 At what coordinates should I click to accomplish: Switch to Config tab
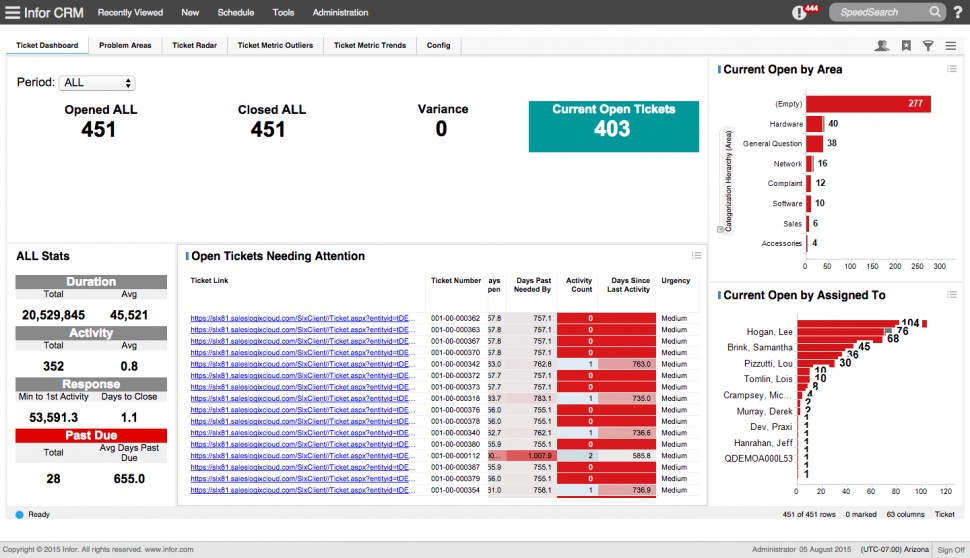[x=439, y=45]
